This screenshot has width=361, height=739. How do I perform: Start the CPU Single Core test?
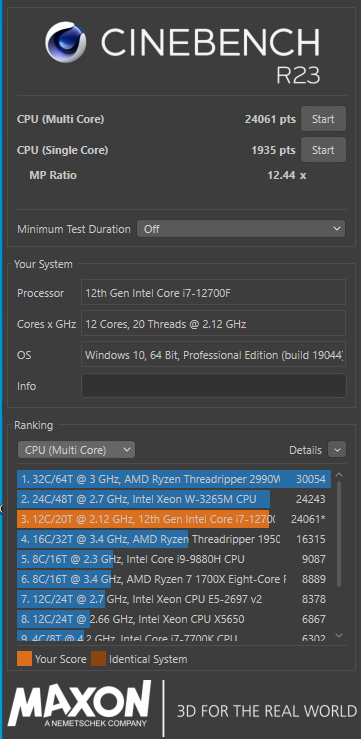pyautogui.click(x=323, y=150)
